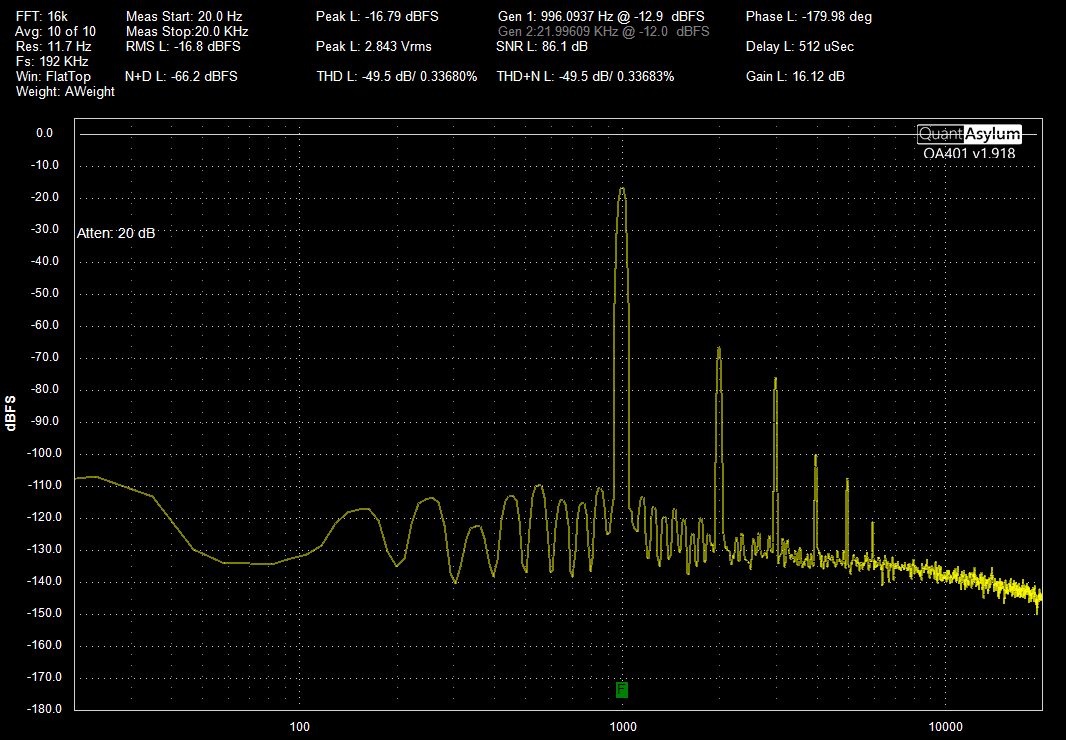Click 'Peak L: 2.843 Vrms' measurement
This screenshot has width=1066, height=740.
point(374,46)
